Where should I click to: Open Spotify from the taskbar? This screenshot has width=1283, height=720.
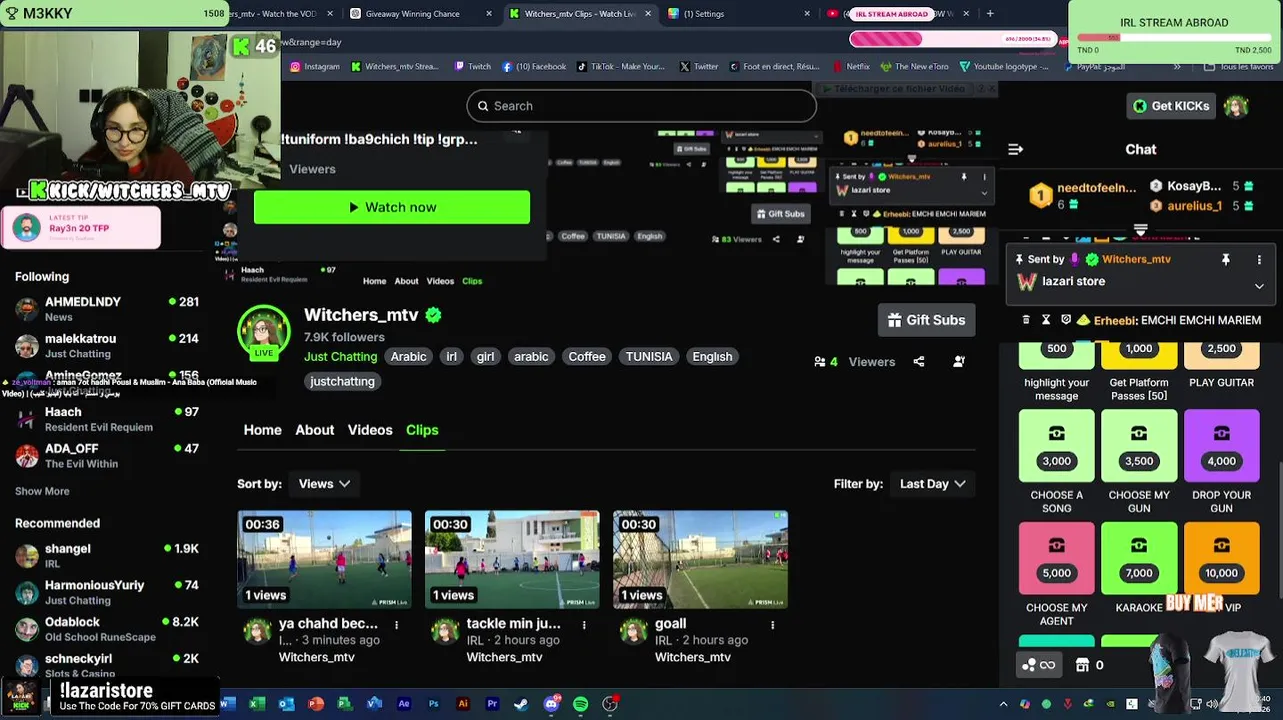[580, 704]
